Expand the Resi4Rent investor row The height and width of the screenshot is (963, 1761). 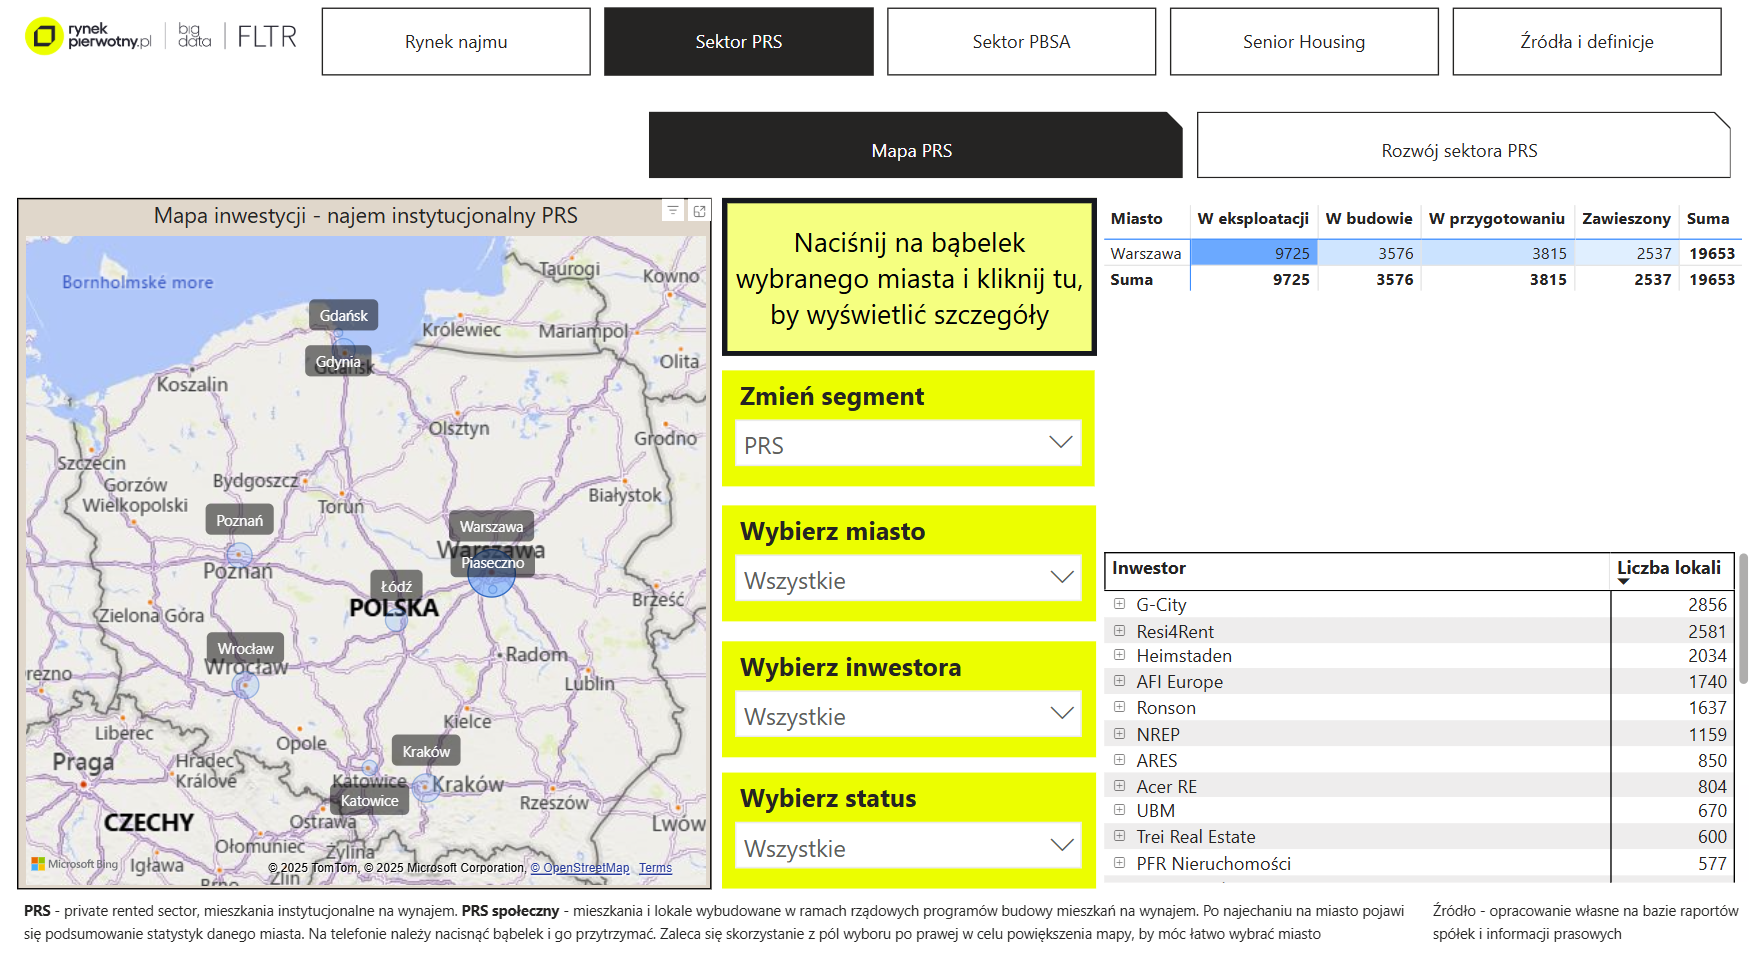click(1119, 631)
